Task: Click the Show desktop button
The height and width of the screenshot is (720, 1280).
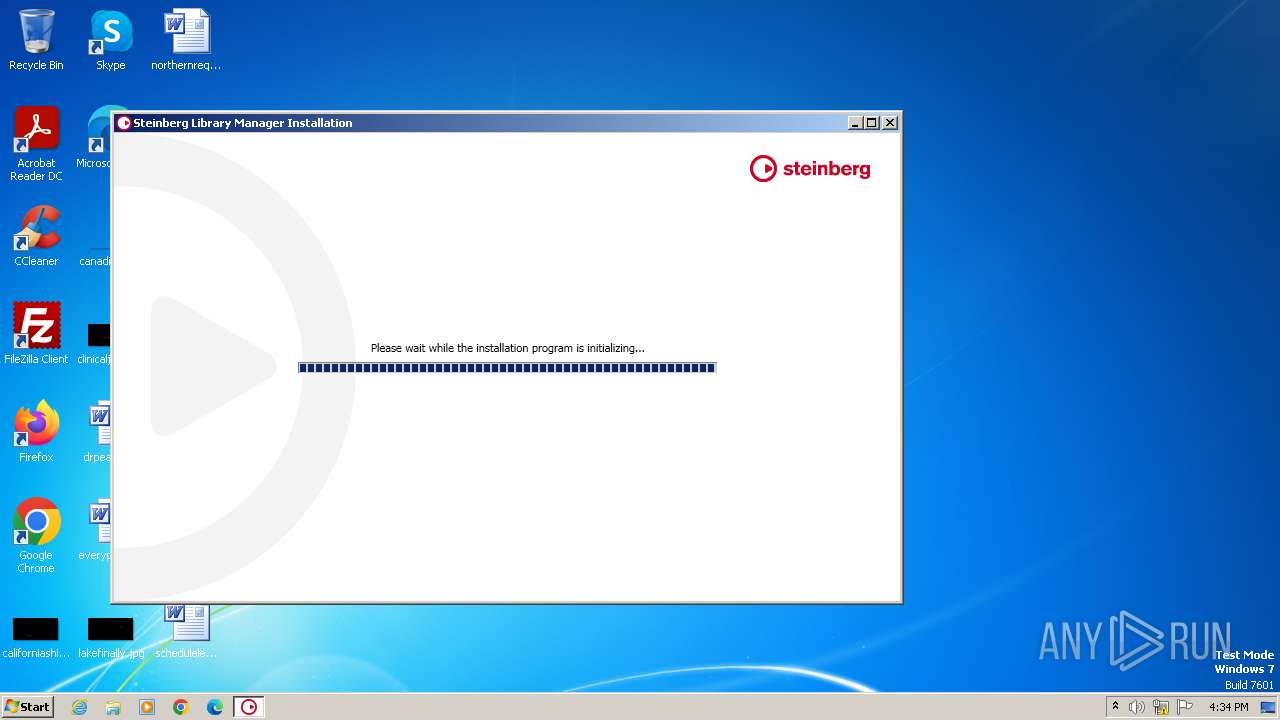Action: (x=1268, y=707)
